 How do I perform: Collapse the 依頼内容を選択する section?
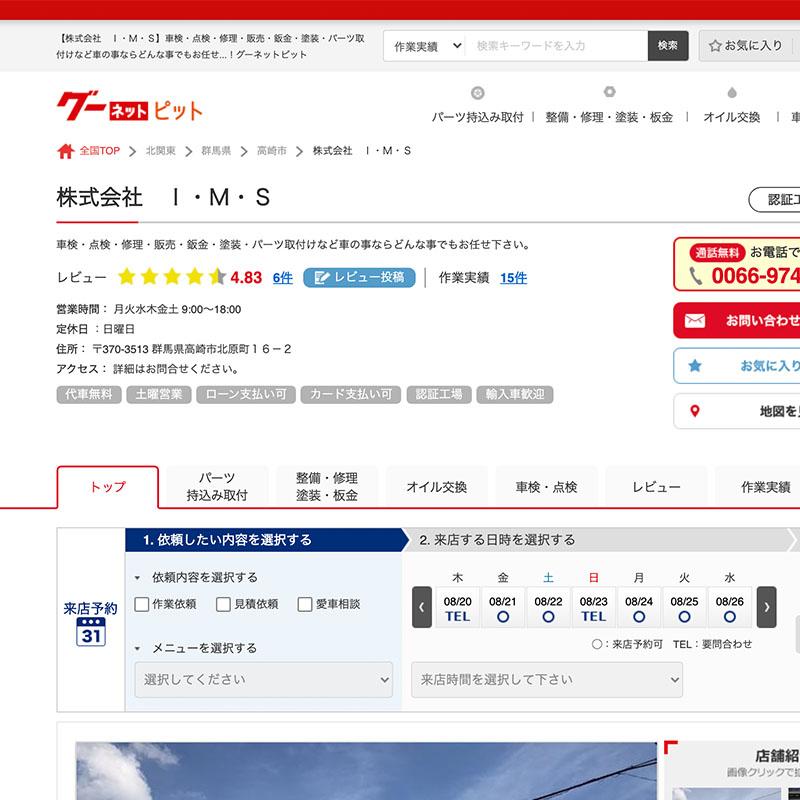point(137,578)
